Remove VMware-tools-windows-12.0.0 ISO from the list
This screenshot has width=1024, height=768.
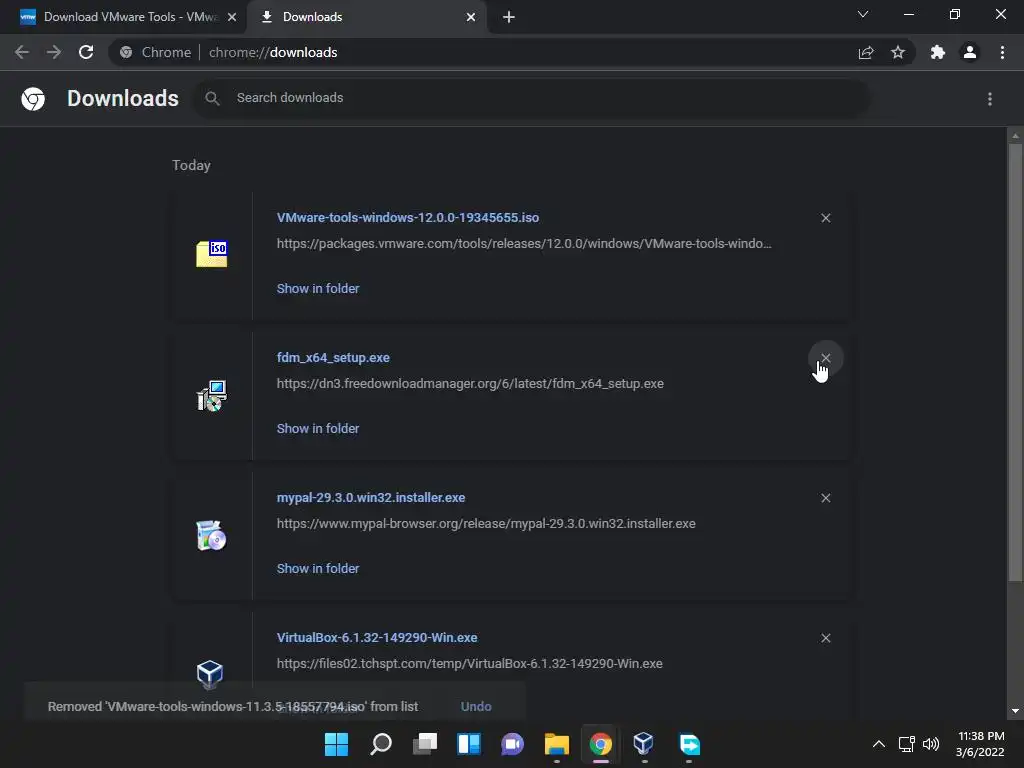point(825,218)
